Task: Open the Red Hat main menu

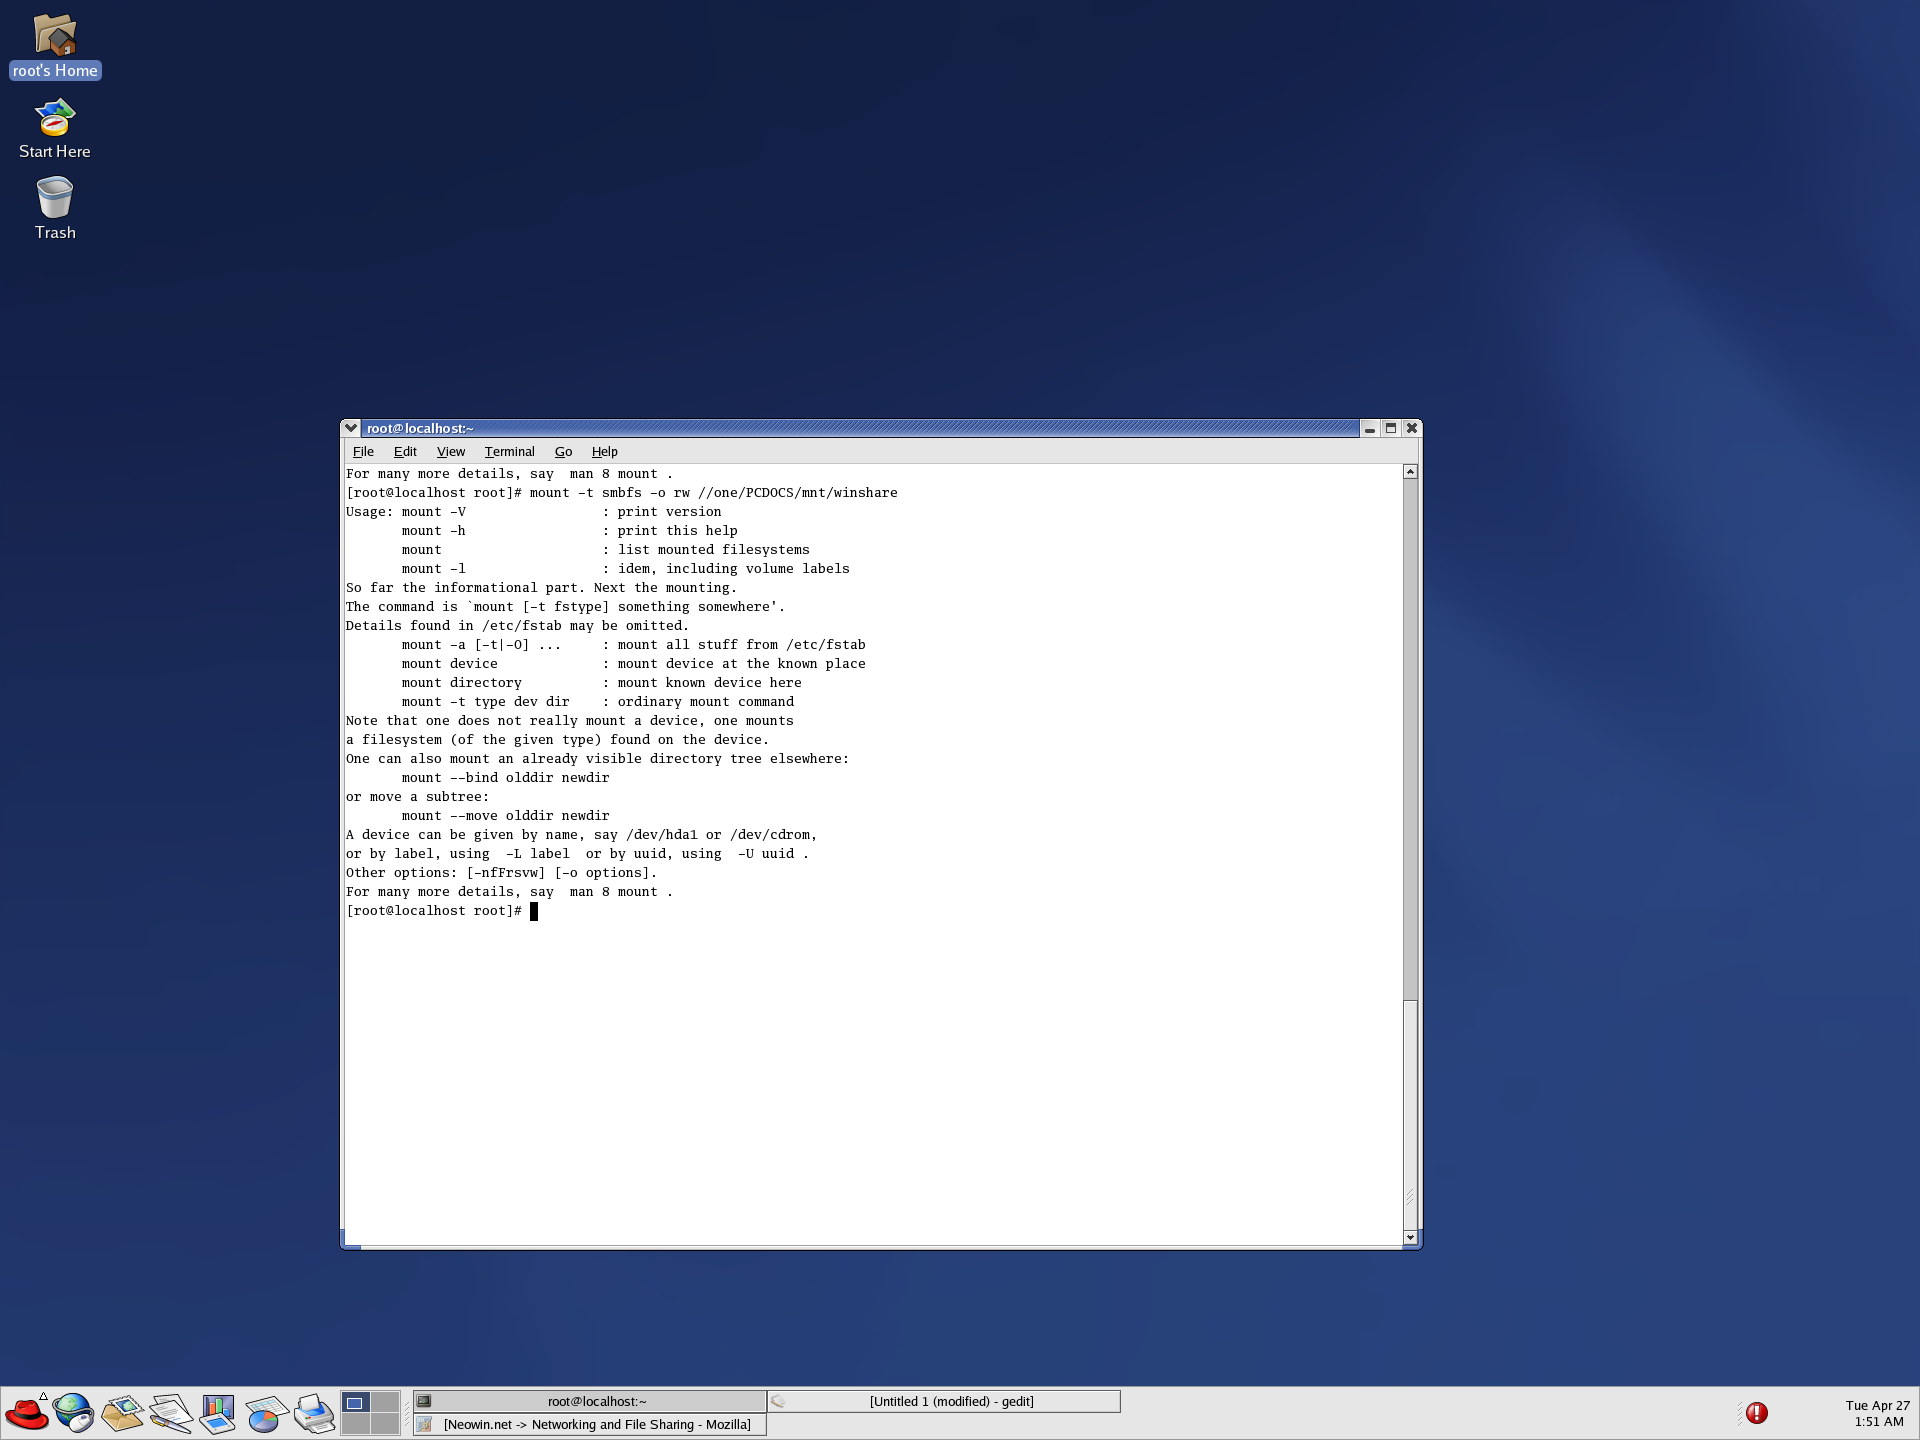Action: (x=26, y=1413)
